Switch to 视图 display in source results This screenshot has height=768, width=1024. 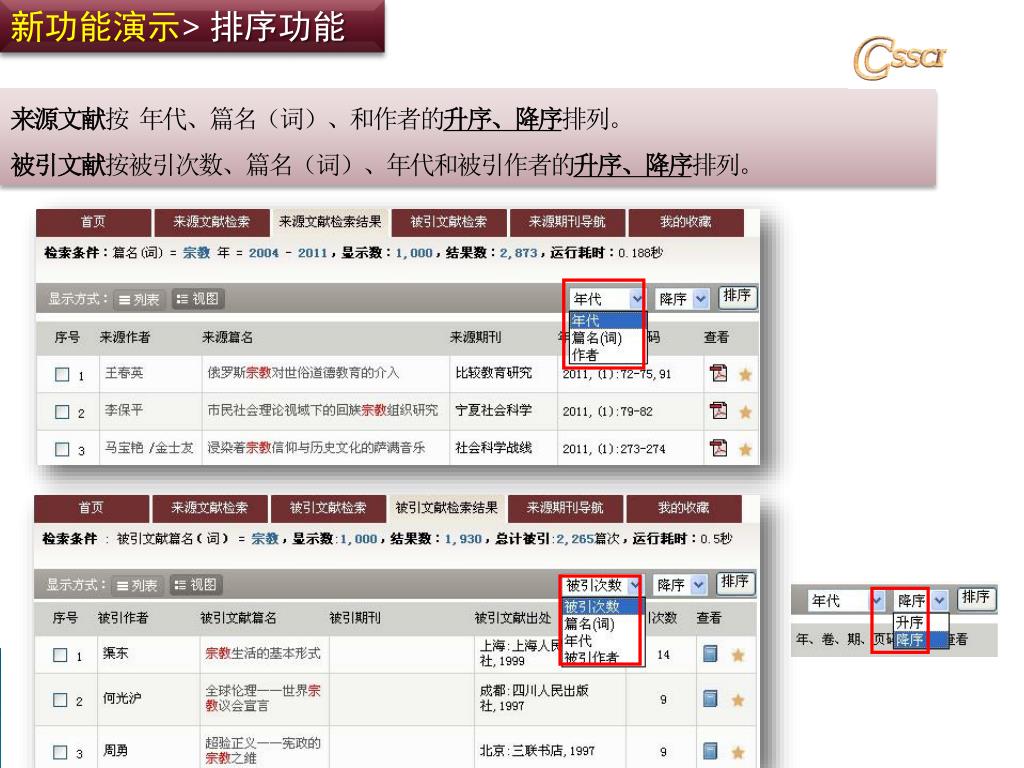pos(198,298)
